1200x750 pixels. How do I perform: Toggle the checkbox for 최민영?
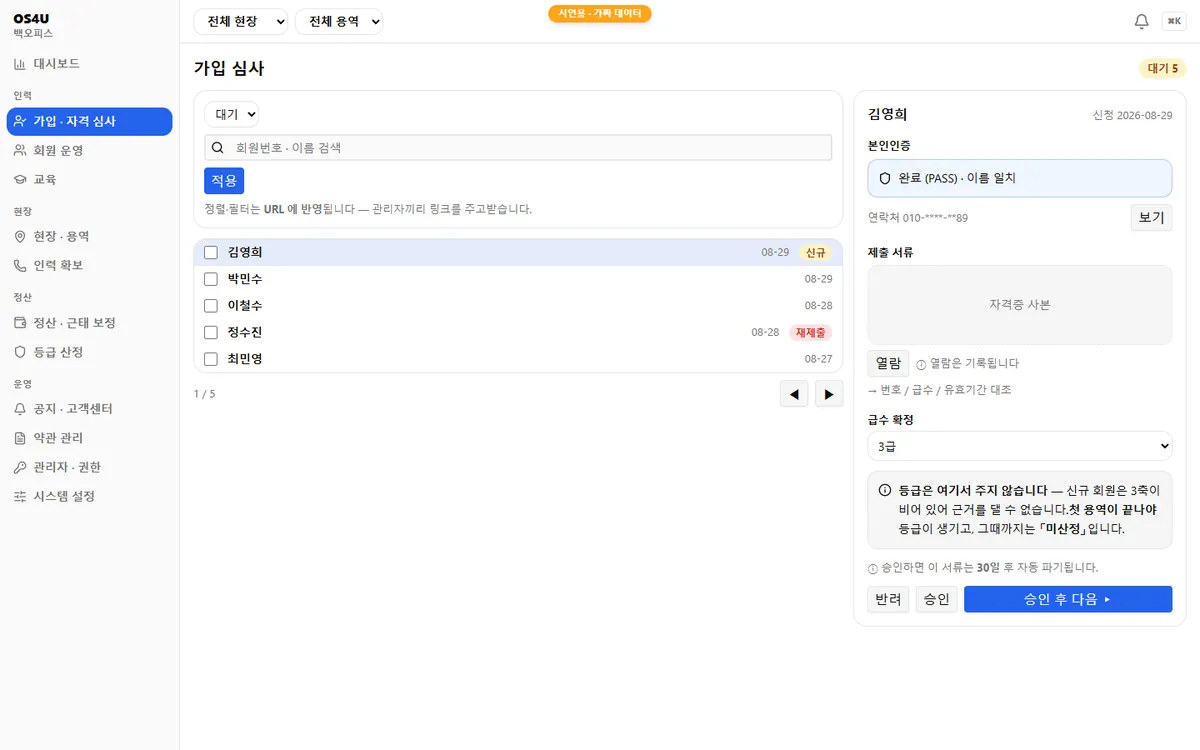pyautogui.click(x=211, y=359)
